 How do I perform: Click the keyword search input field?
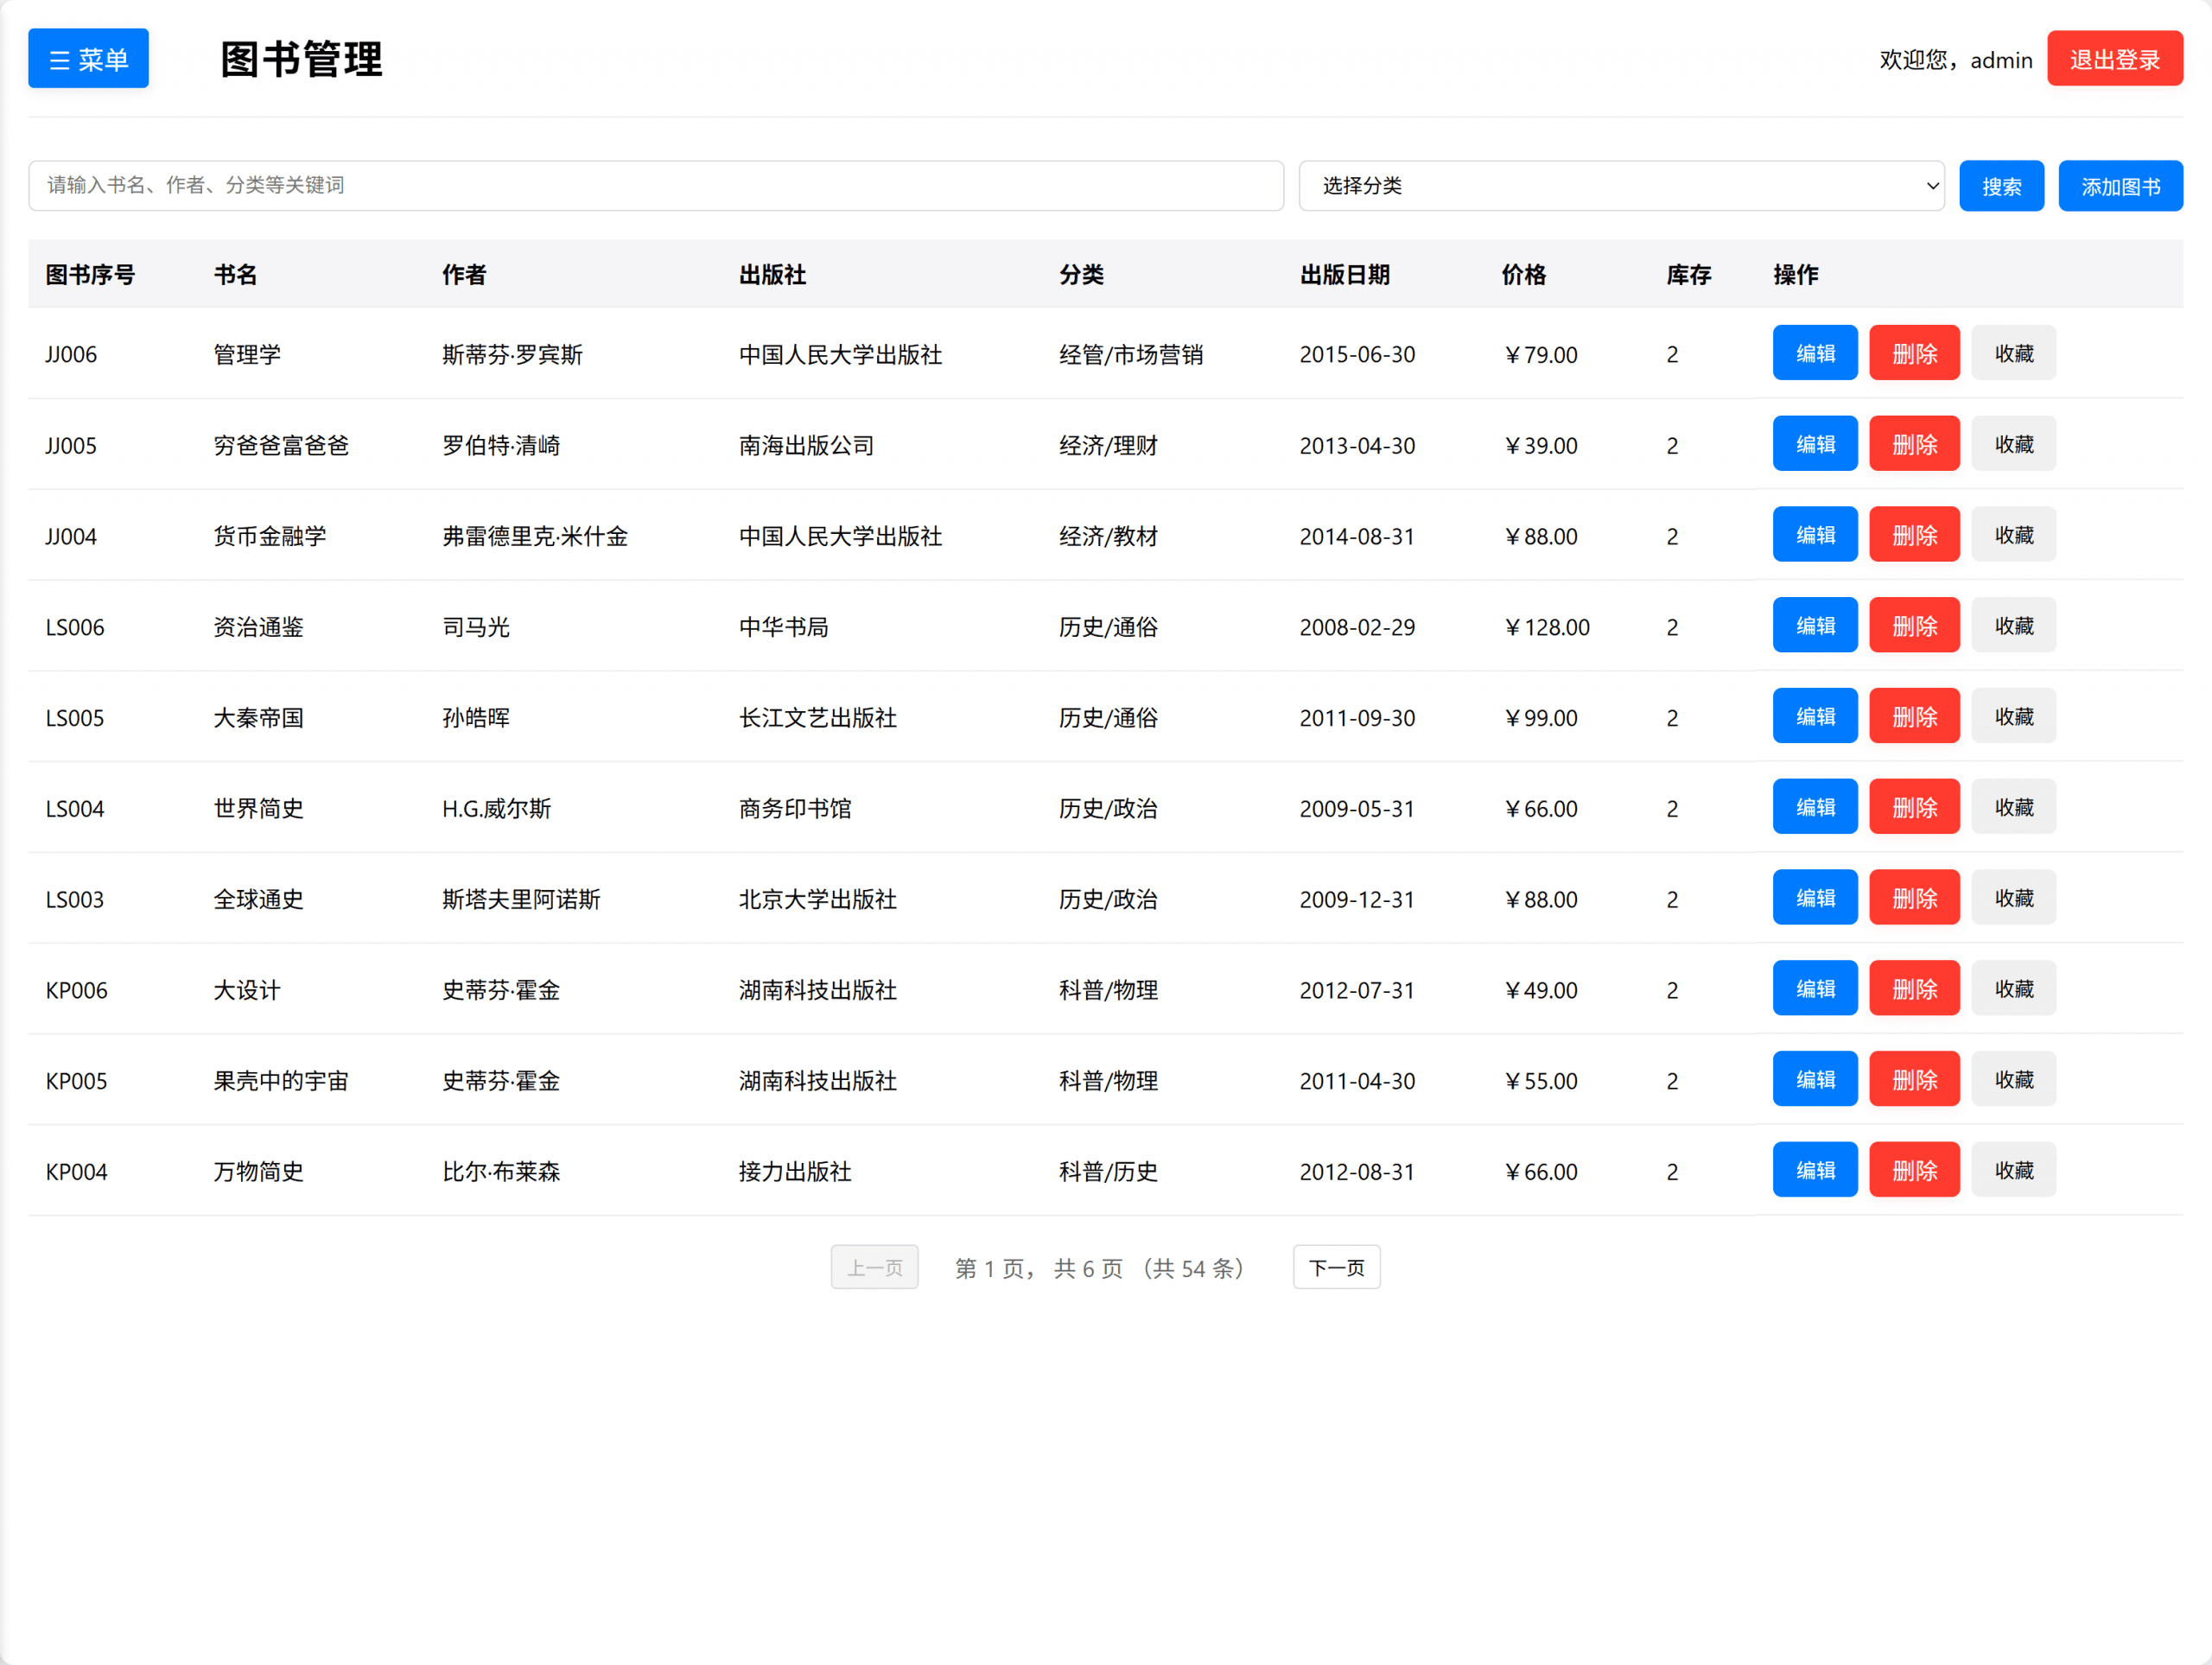(655, 185)
